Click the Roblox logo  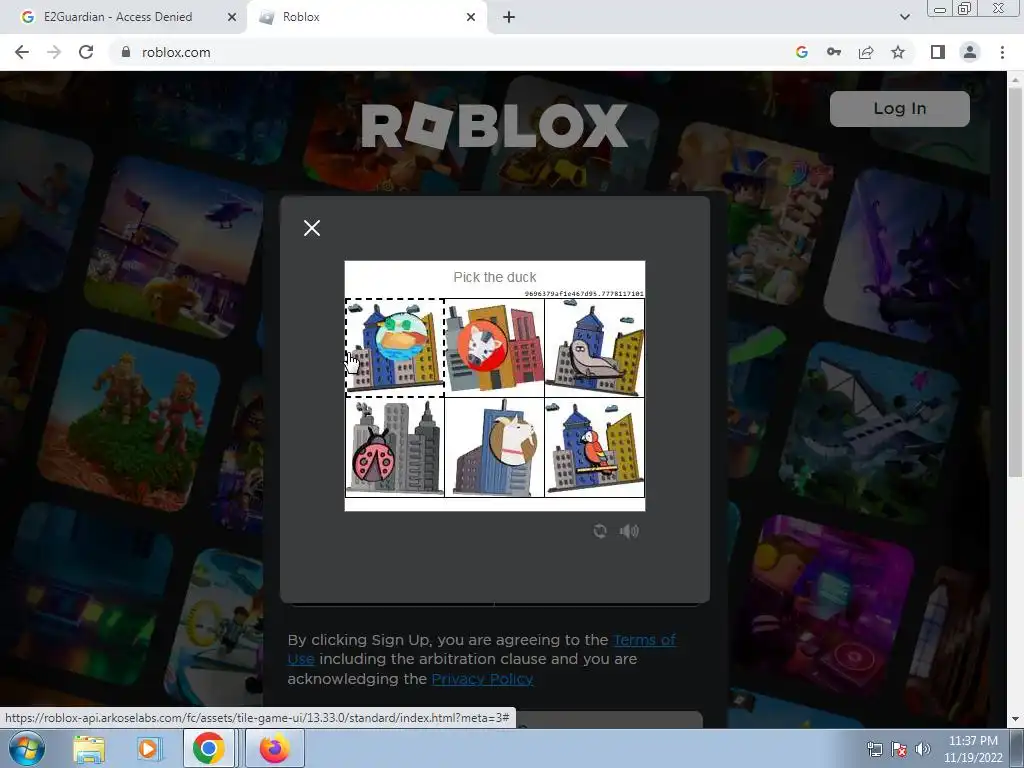pyautogui.click(x=494, y=125)
